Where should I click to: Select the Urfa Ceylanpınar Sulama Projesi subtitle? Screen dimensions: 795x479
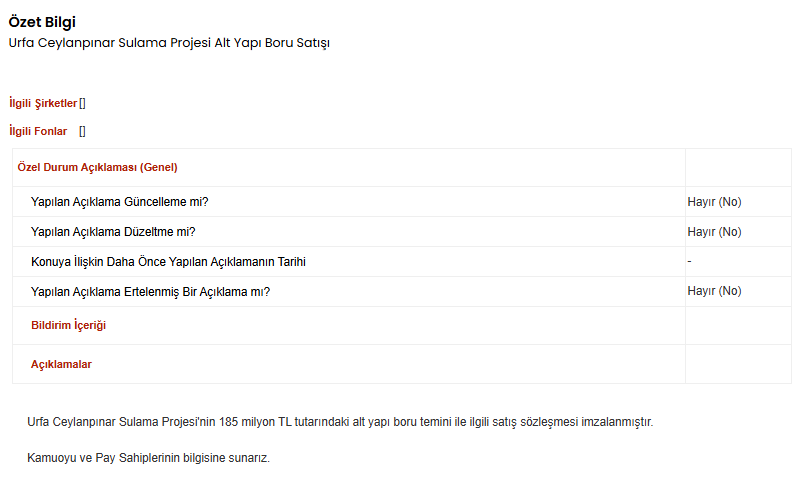click(169, 43)
